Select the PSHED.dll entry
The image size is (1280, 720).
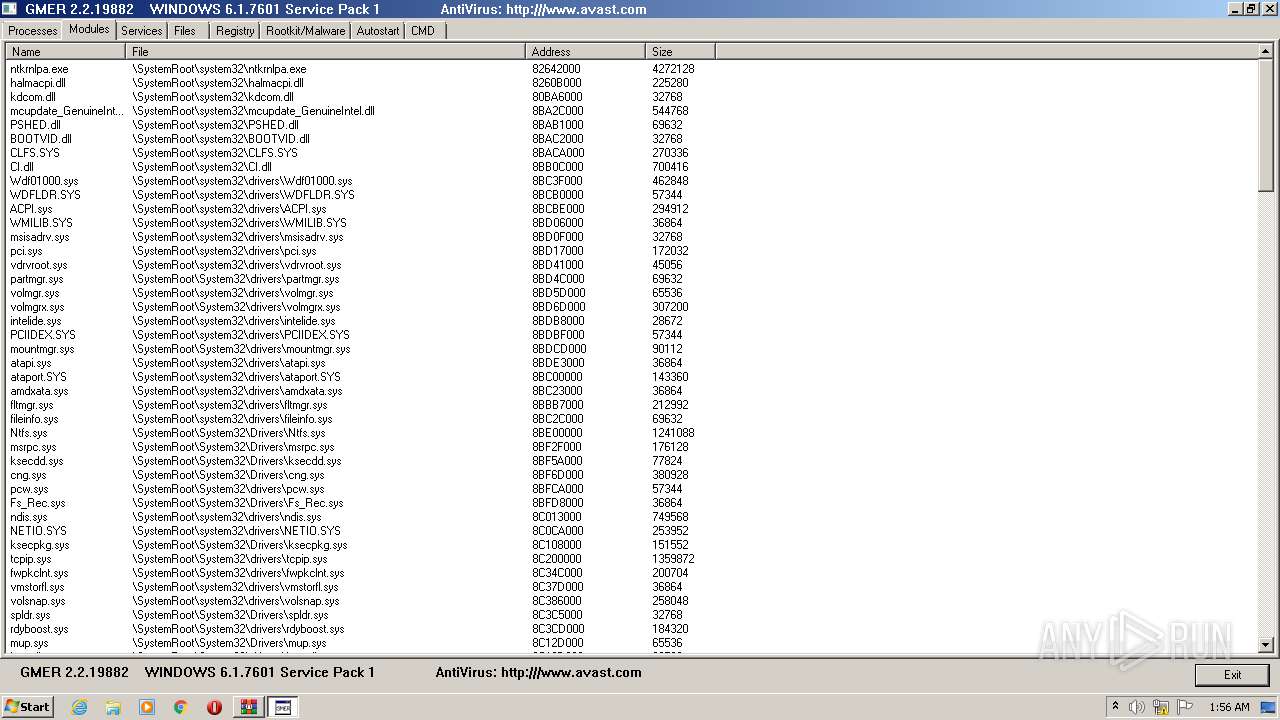[x=35, y=125]
